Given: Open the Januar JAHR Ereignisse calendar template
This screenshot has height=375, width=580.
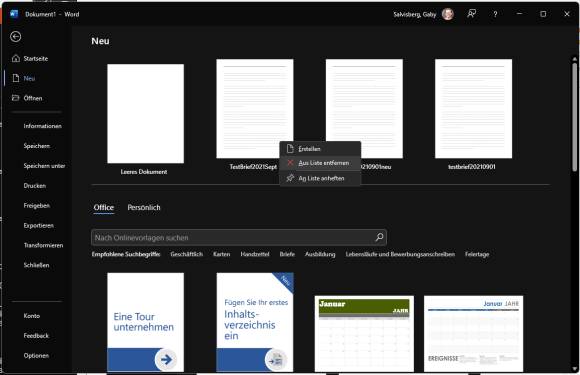Looking at the screenshot, I should 473,334.
